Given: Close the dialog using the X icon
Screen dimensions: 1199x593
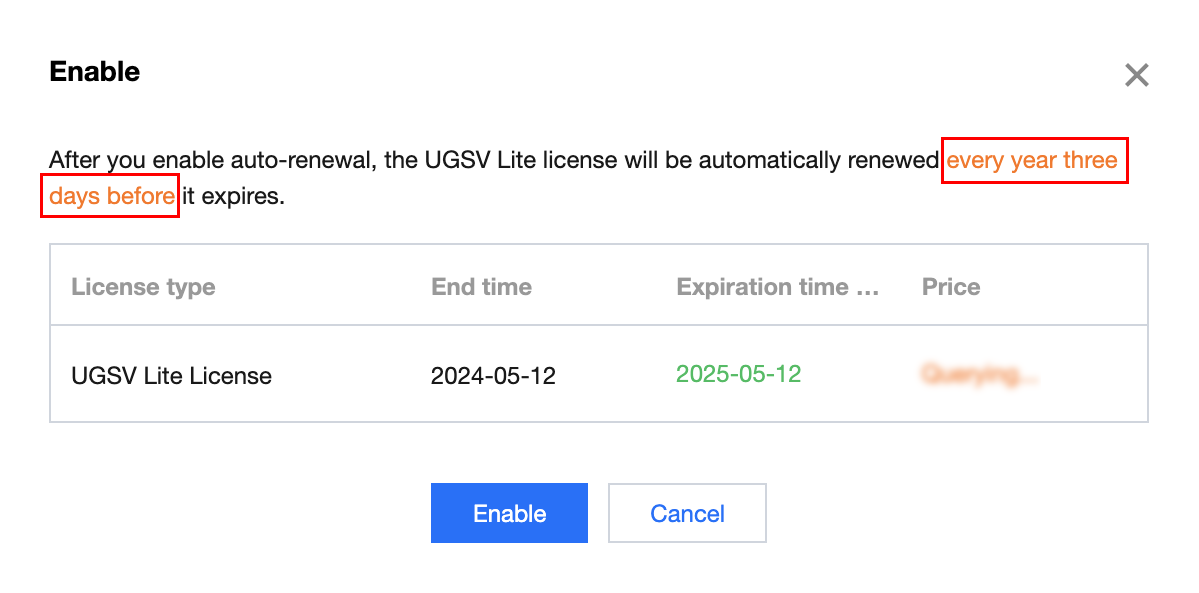Looking at the screenshot, I should tap(1136, 75).
